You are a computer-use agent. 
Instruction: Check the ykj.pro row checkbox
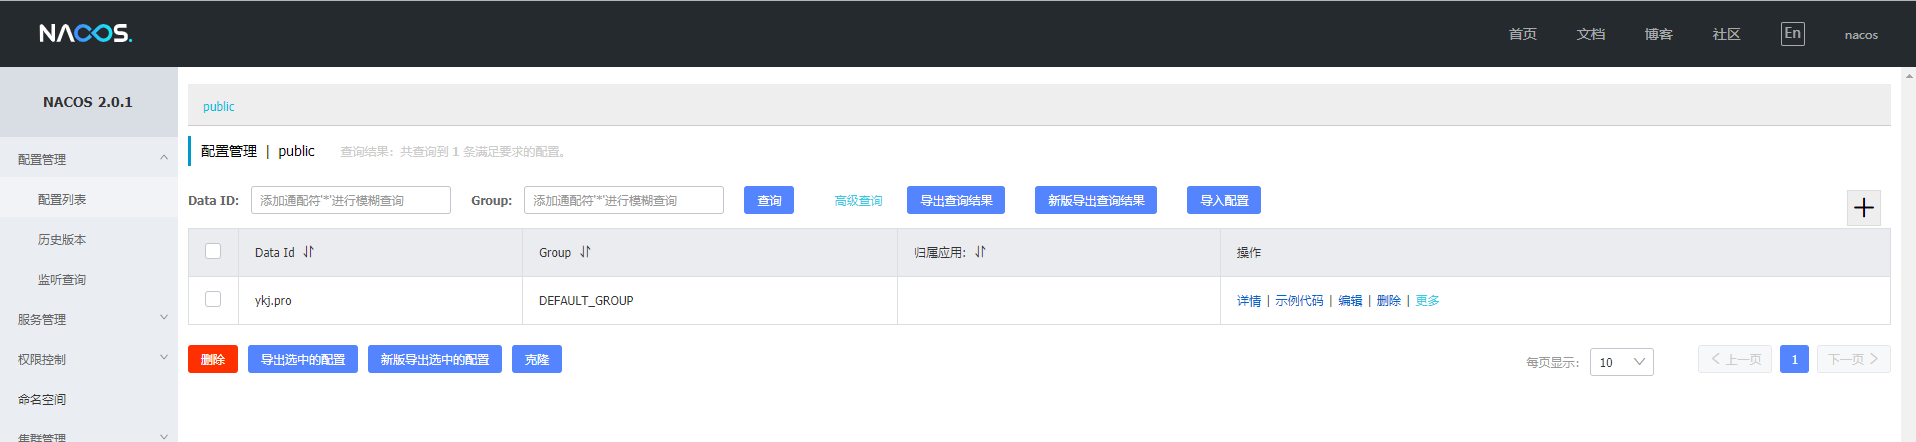[x=213, y=299]
